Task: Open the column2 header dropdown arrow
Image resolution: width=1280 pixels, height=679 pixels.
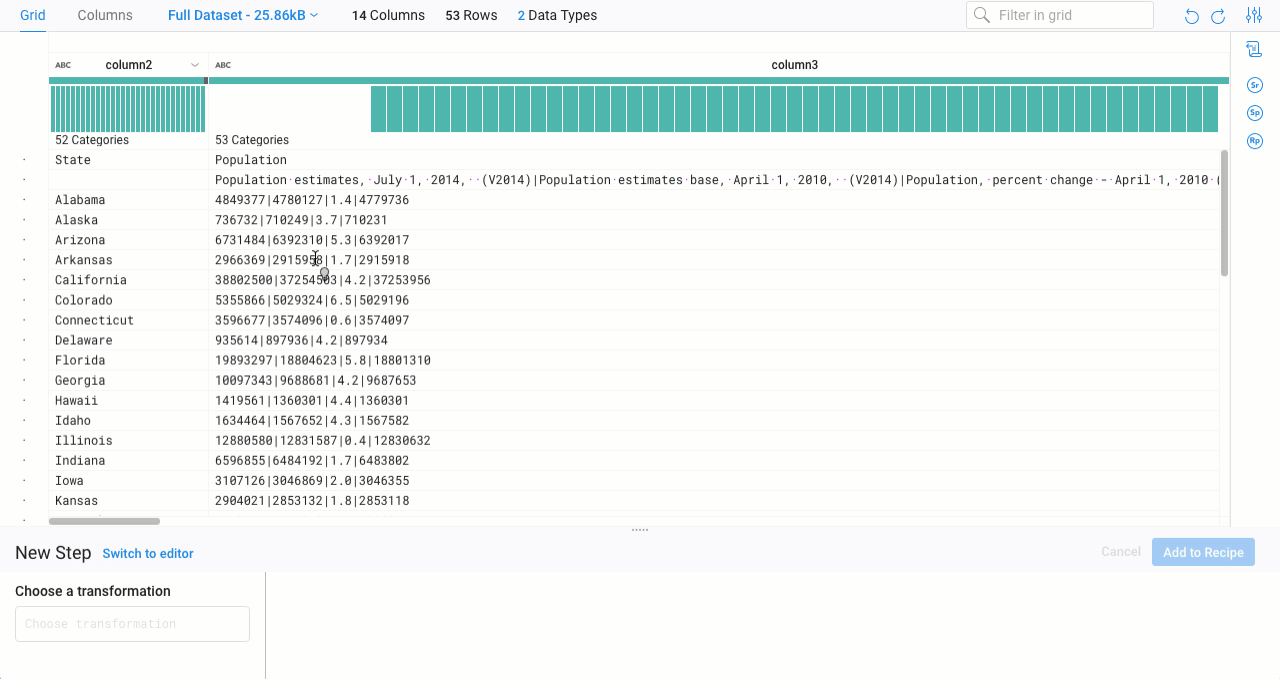Action: point(195,65)
